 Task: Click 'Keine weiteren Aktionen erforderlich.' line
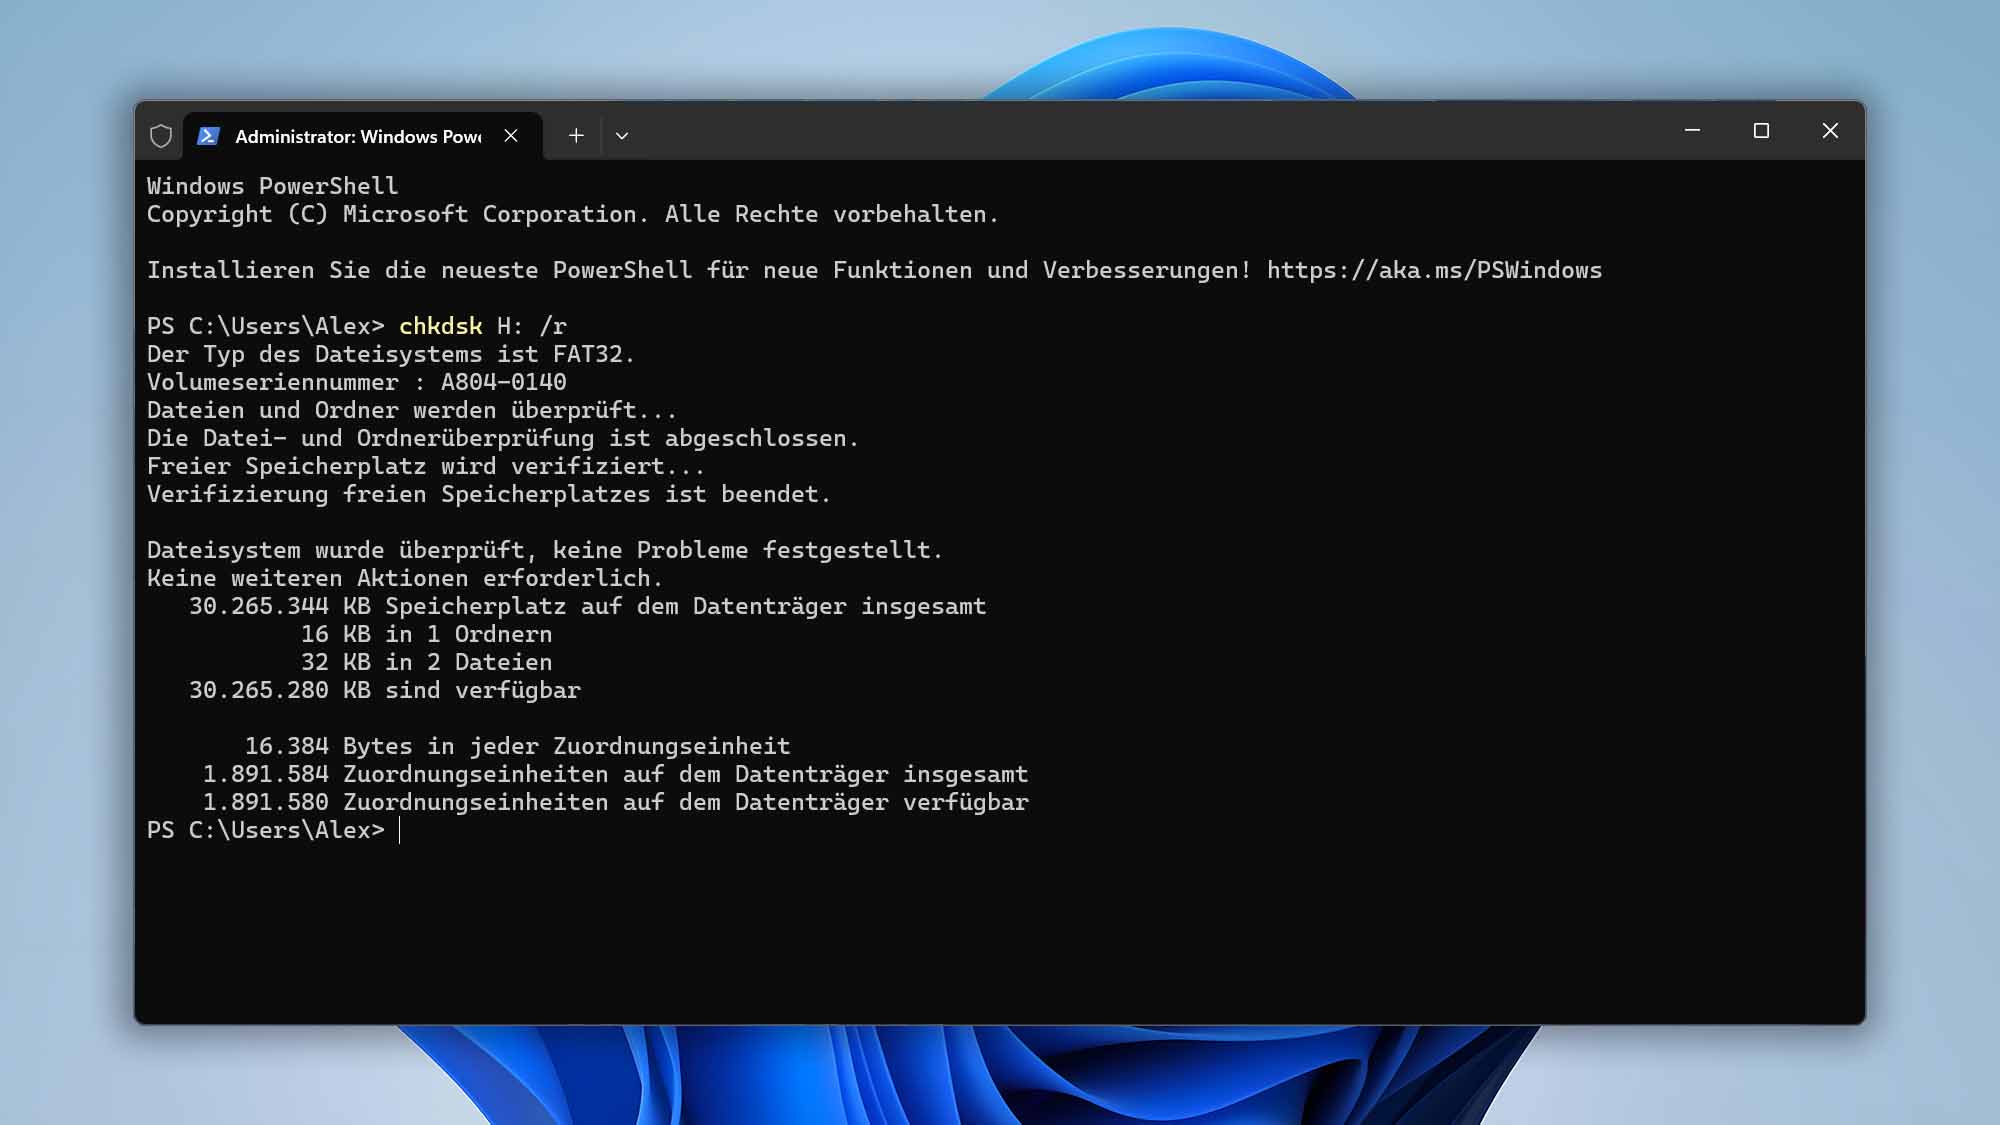405,578
